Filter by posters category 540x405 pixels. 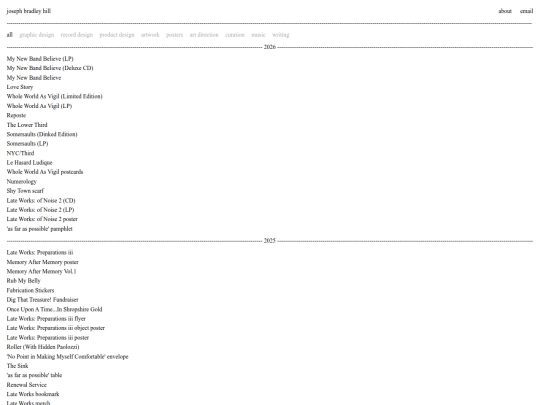(175, 35)
